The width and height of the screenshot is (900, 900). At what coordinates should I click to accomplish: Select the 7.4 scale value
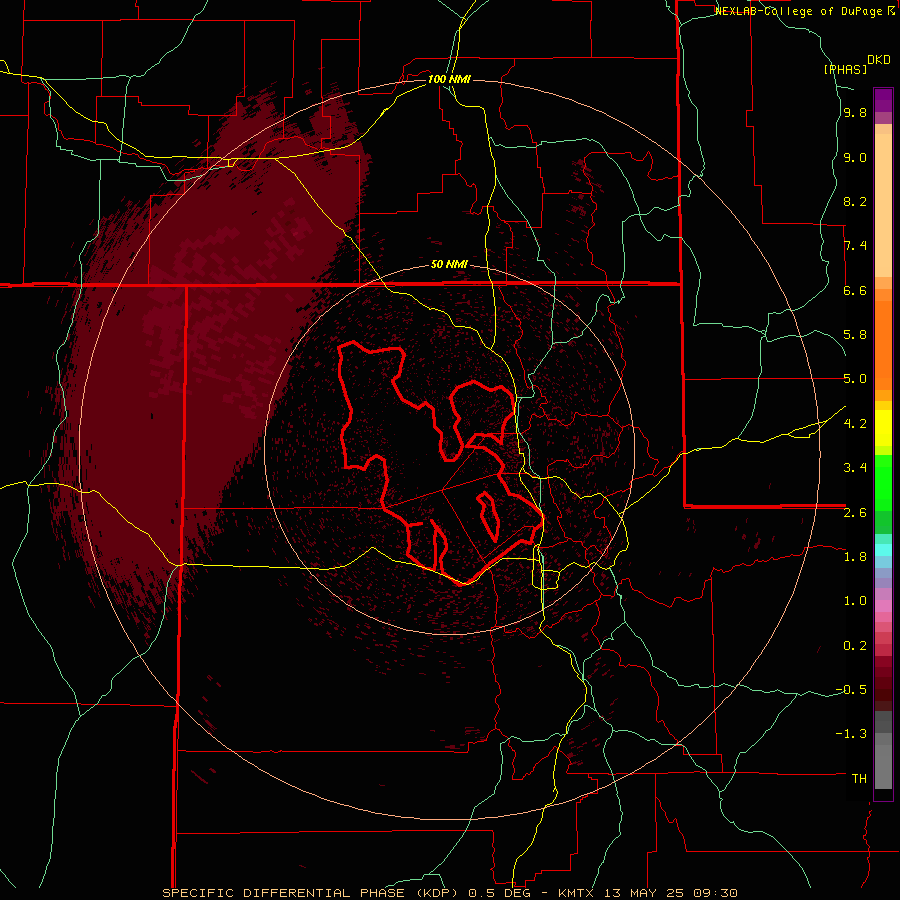[855, 246]
